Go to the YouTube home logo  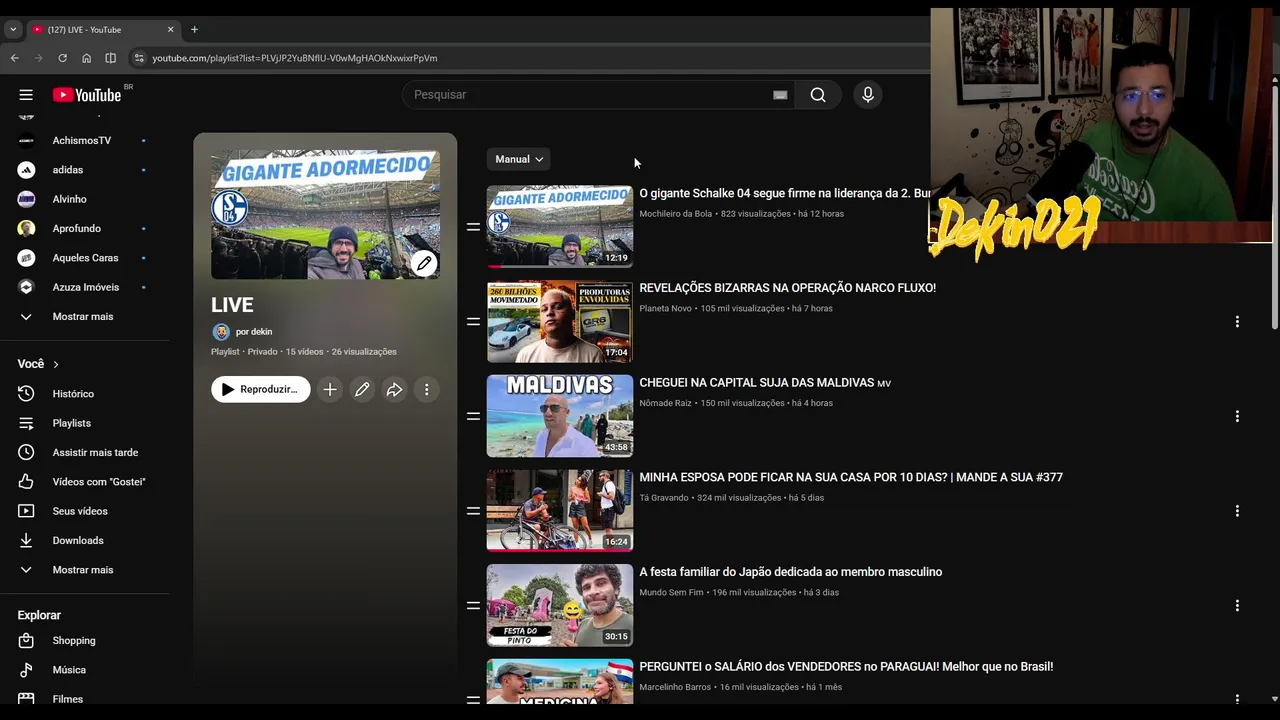click(x=87, y=95)
